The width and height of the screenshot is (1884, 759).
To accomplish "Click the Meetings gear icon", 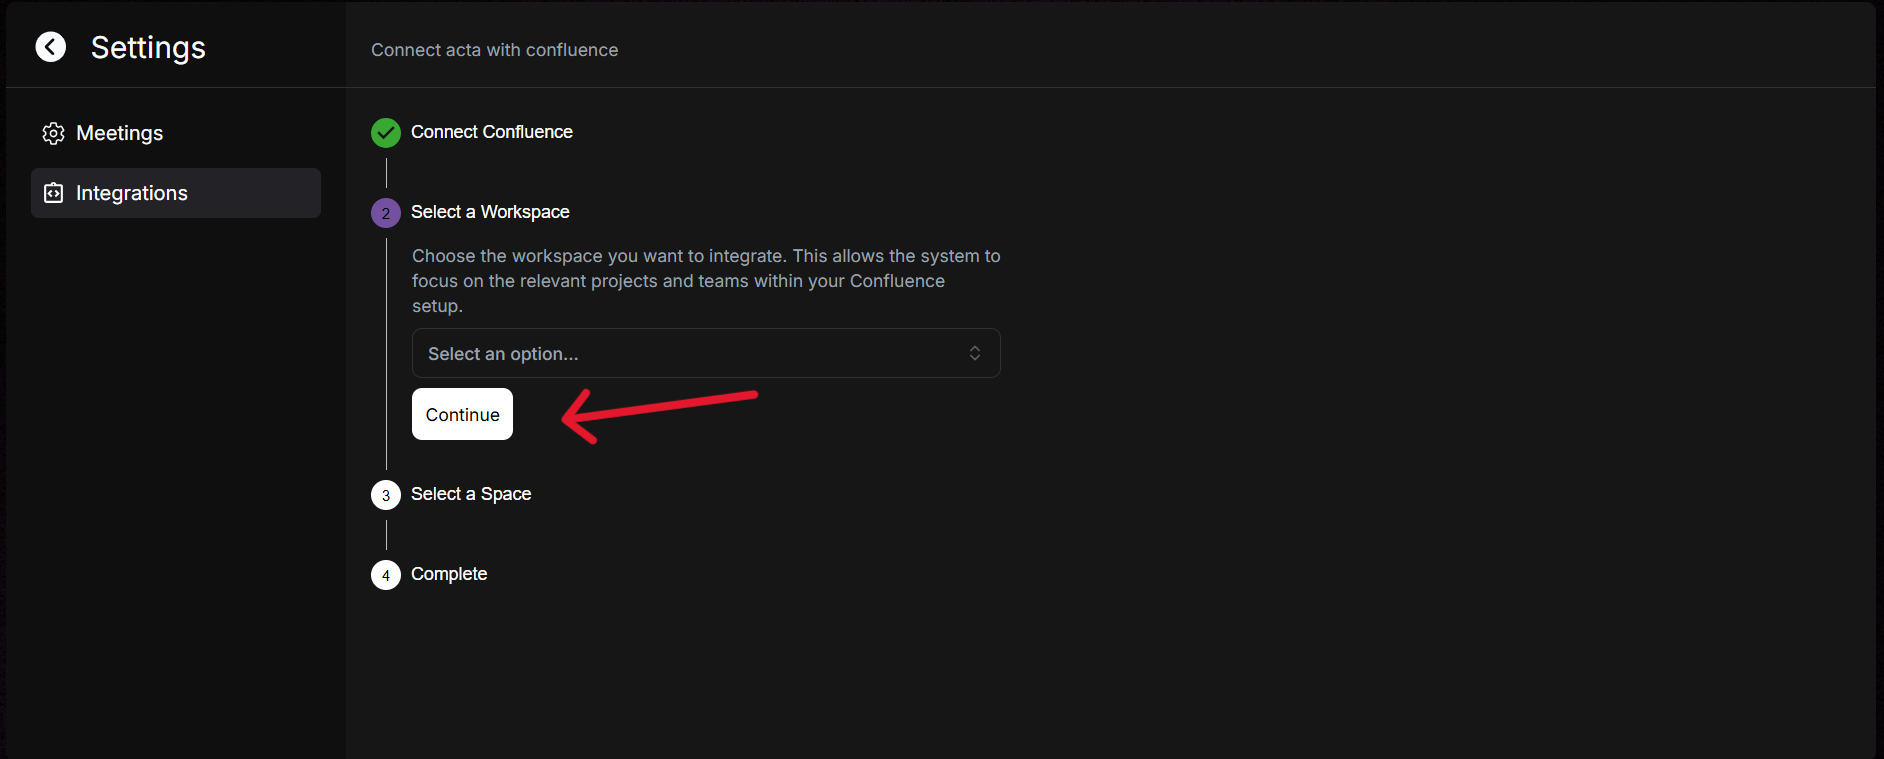I will coord(54,133).
